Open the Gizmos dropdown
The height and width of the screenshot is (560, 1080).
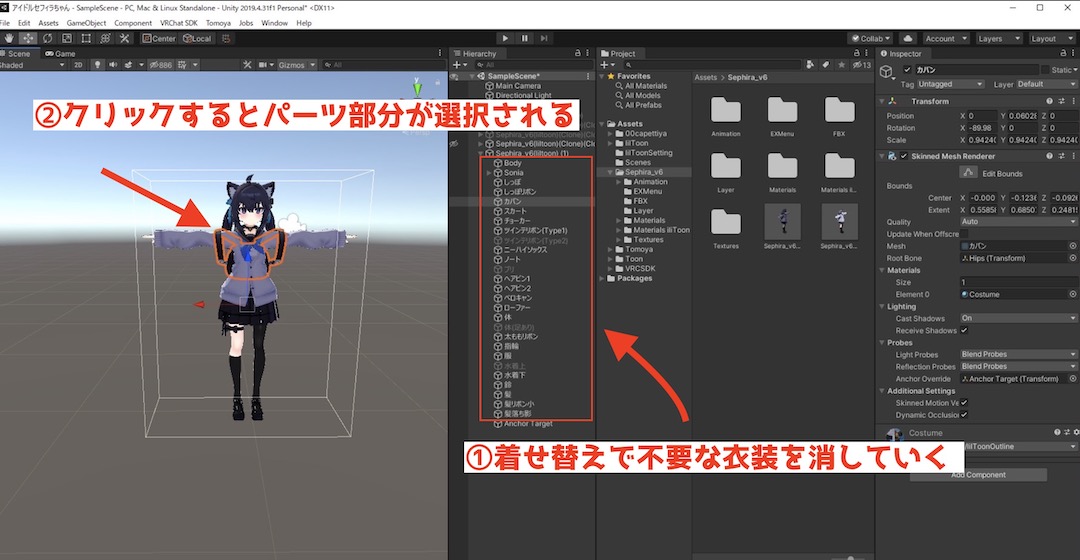[x=296, y=65]
